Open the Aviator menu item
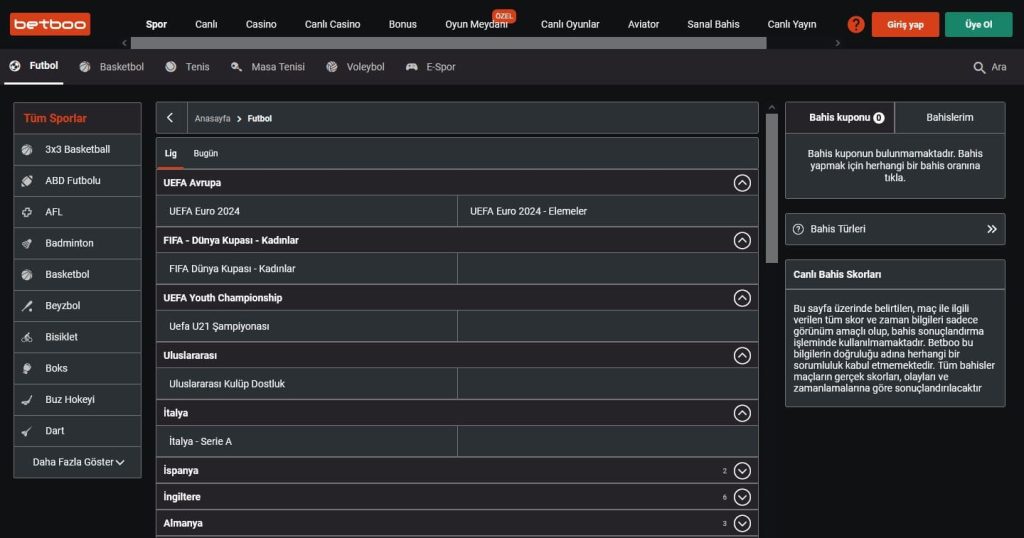 tap(643, 24)
